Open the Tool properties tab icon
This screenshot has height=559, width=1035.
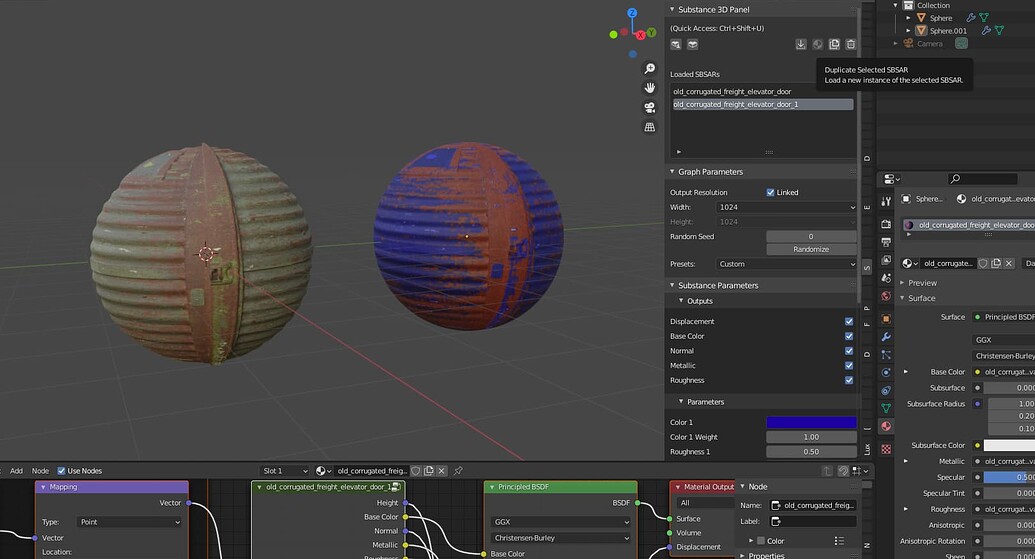pos(886,201)
